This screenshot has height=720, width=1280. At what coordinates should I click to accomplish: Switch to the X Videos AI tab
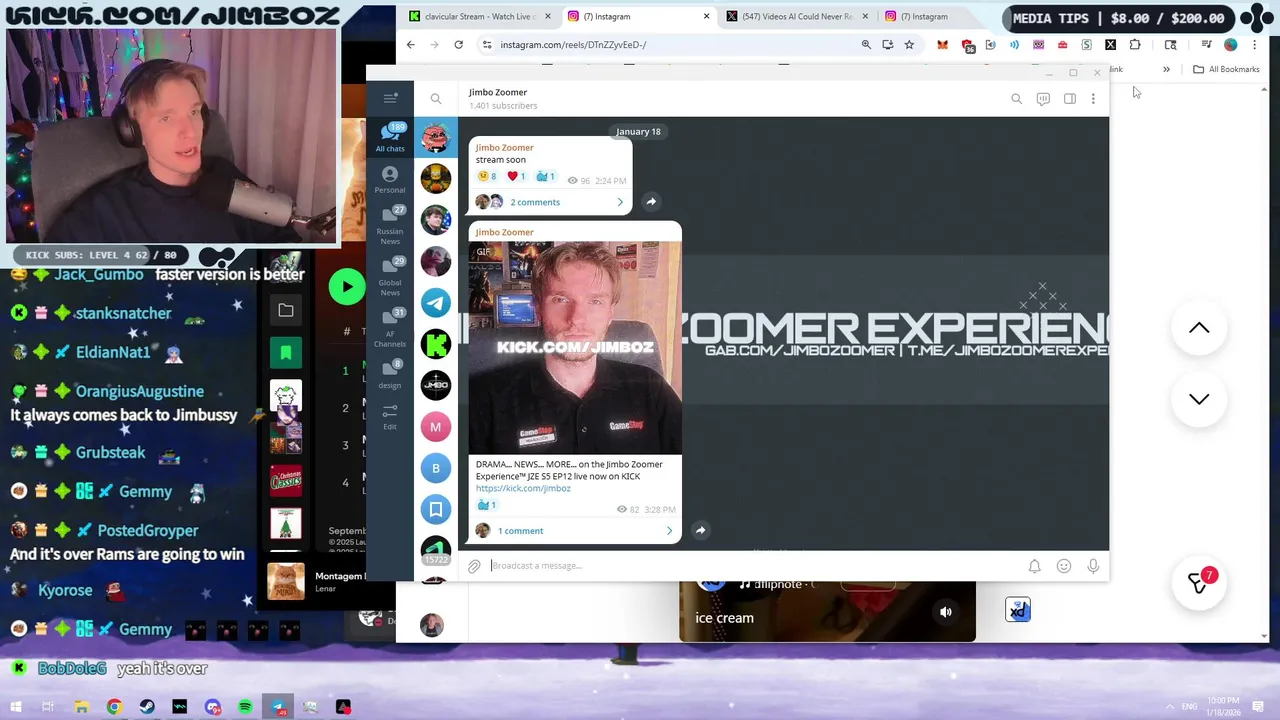(797, 16)
